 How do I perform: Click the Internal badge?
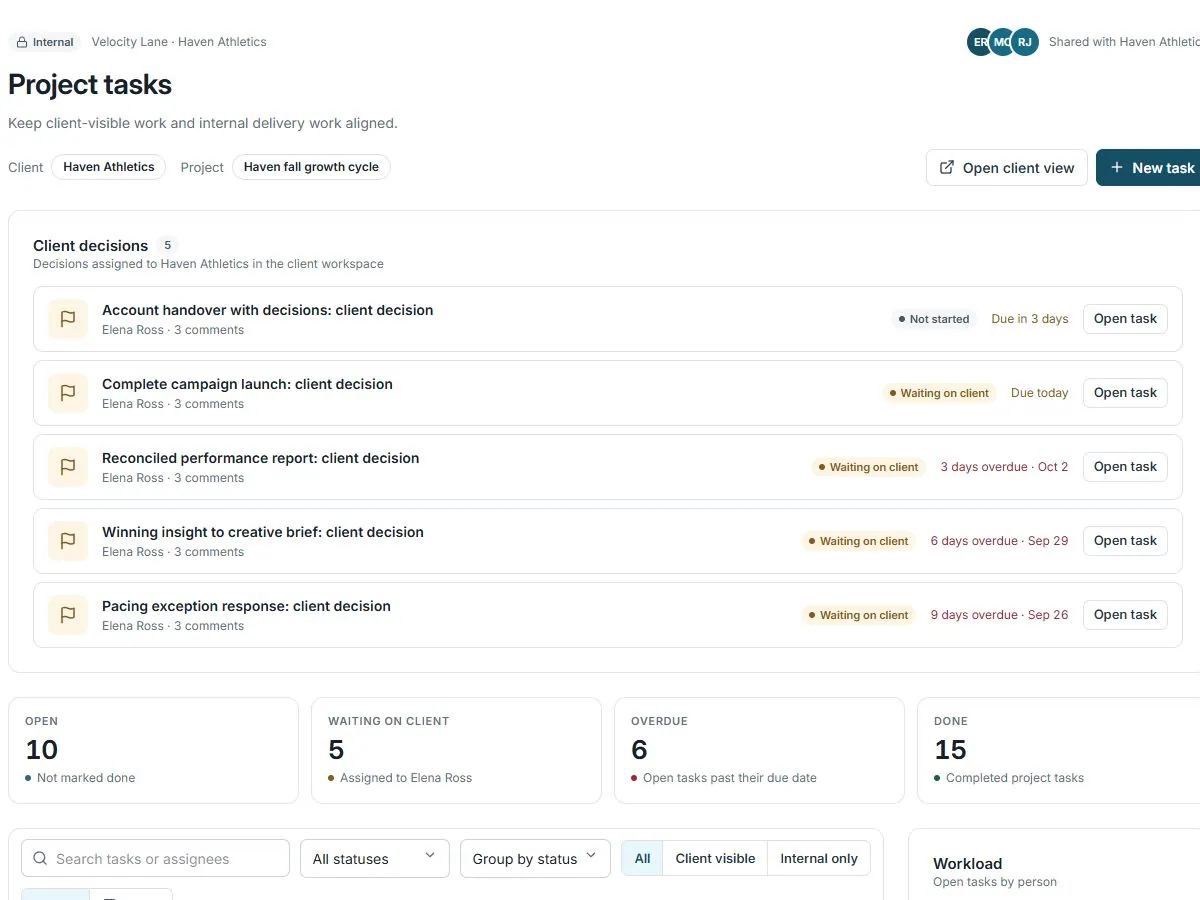[x=45, y=42]
